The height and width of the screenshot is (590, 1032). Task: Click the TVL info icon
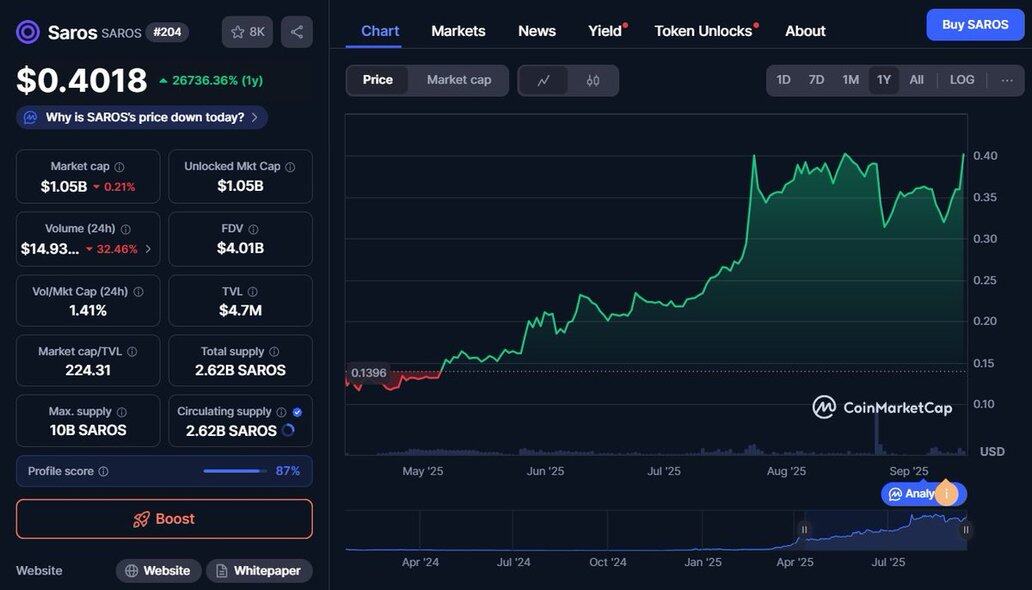253,292
